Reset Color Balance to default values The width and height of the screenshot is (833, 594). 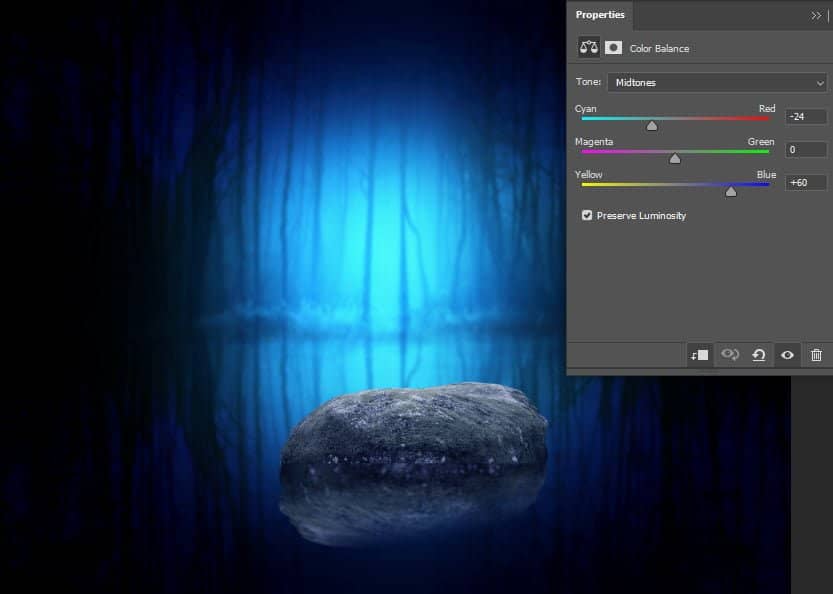(x=758, y=355)
